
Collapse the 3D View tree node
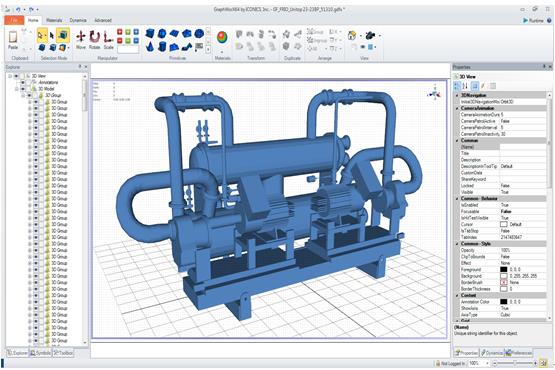tap(10, 76)
